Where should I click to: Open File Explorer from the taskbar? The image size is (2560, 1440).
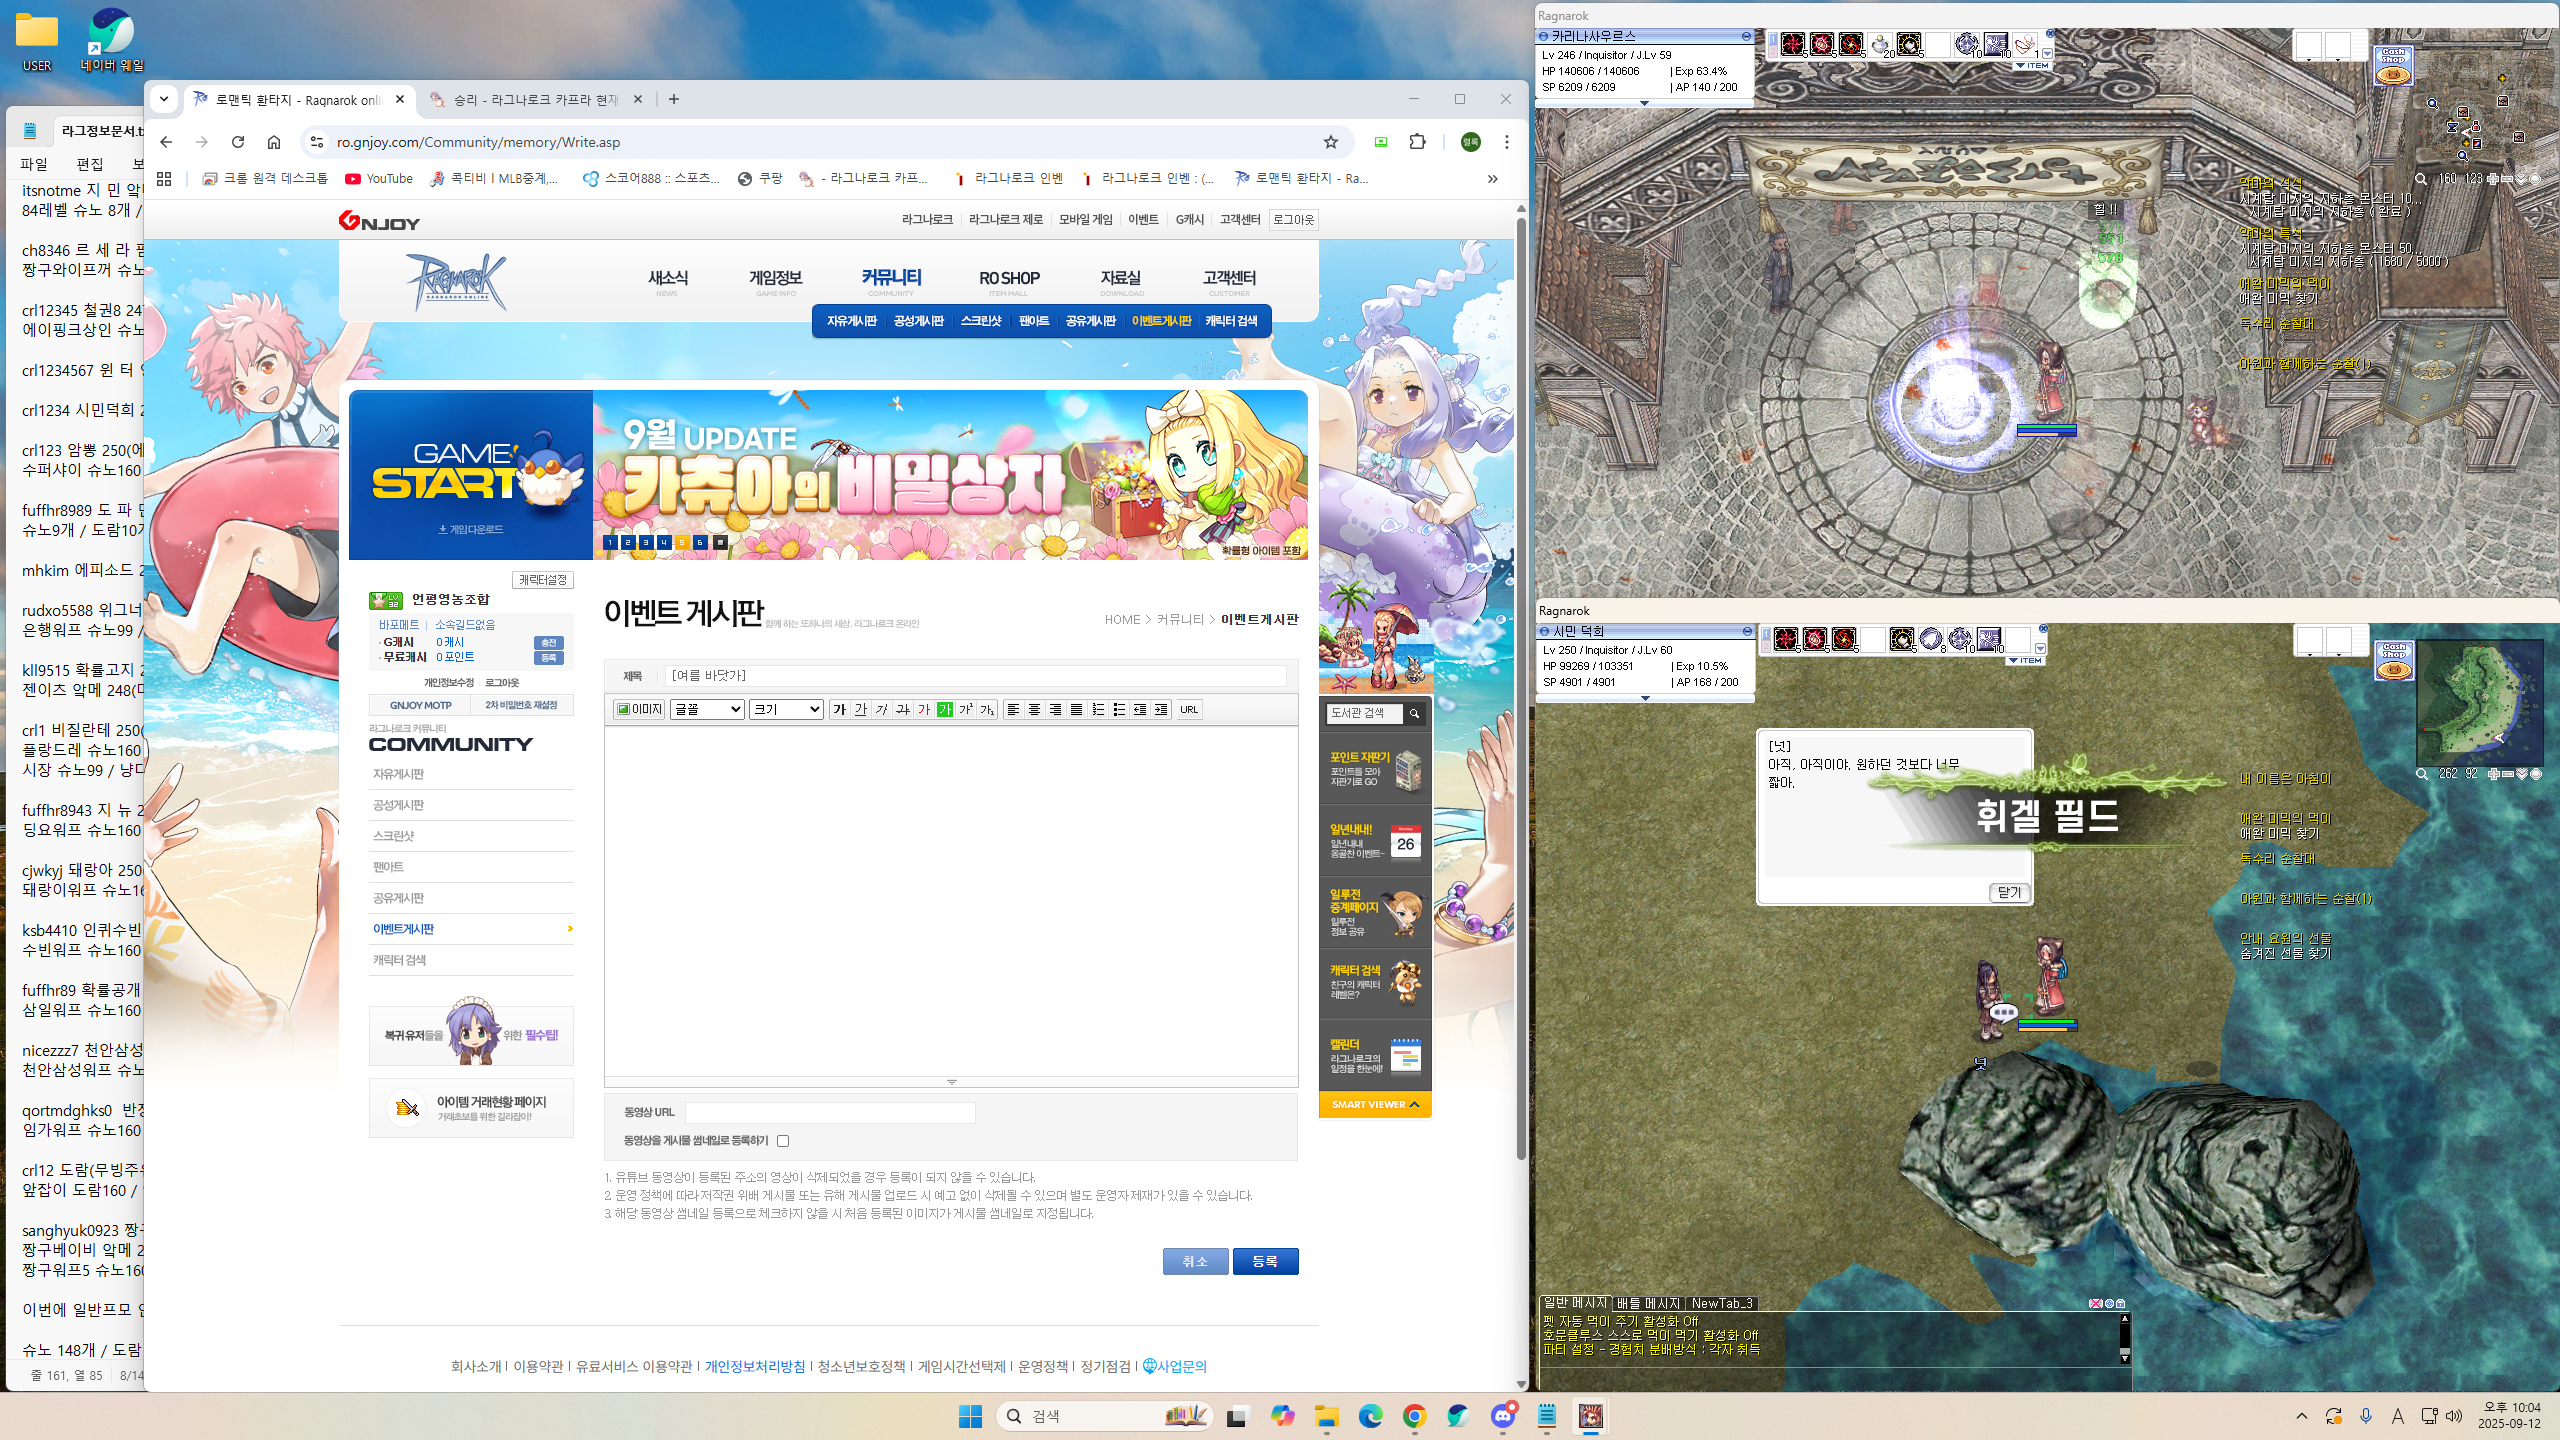pyautogui.click(x=1326, y=1416)
